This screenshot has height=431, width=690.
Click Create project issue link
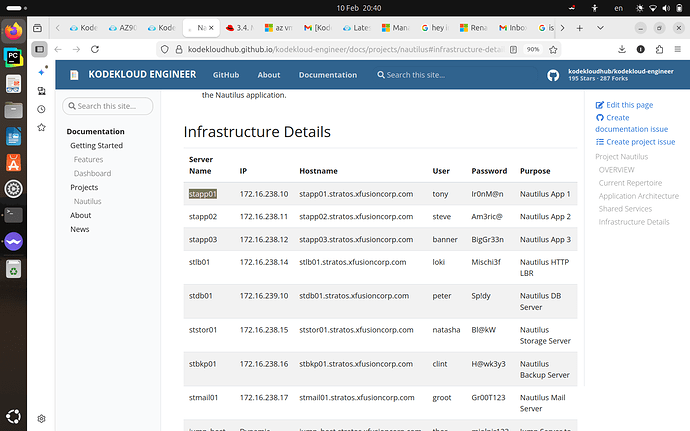(635, 142)
